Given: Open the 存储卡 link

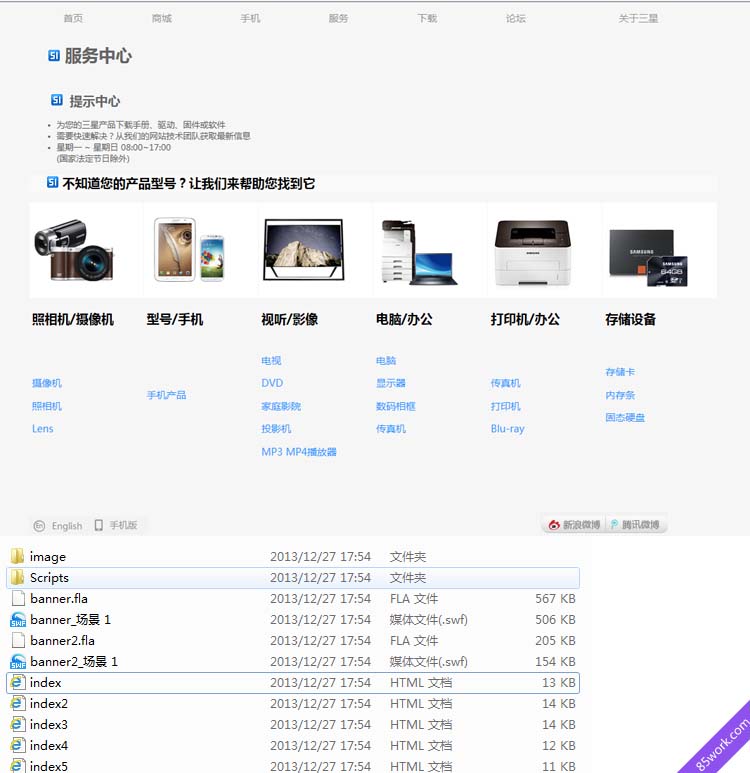Looking at the screenshot, I should (620, 372).
